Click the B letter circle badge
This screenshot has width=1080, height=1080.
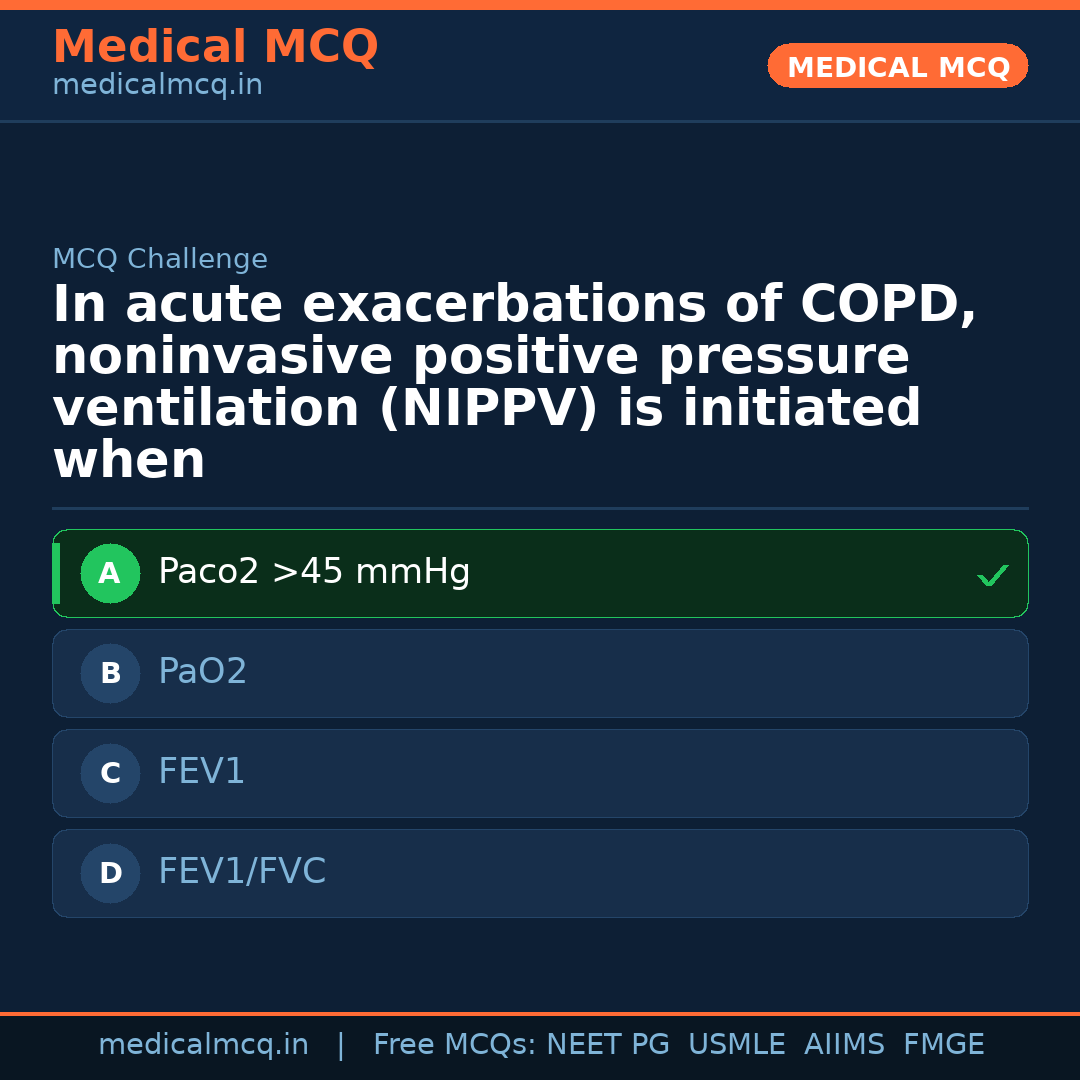[110, 674]
